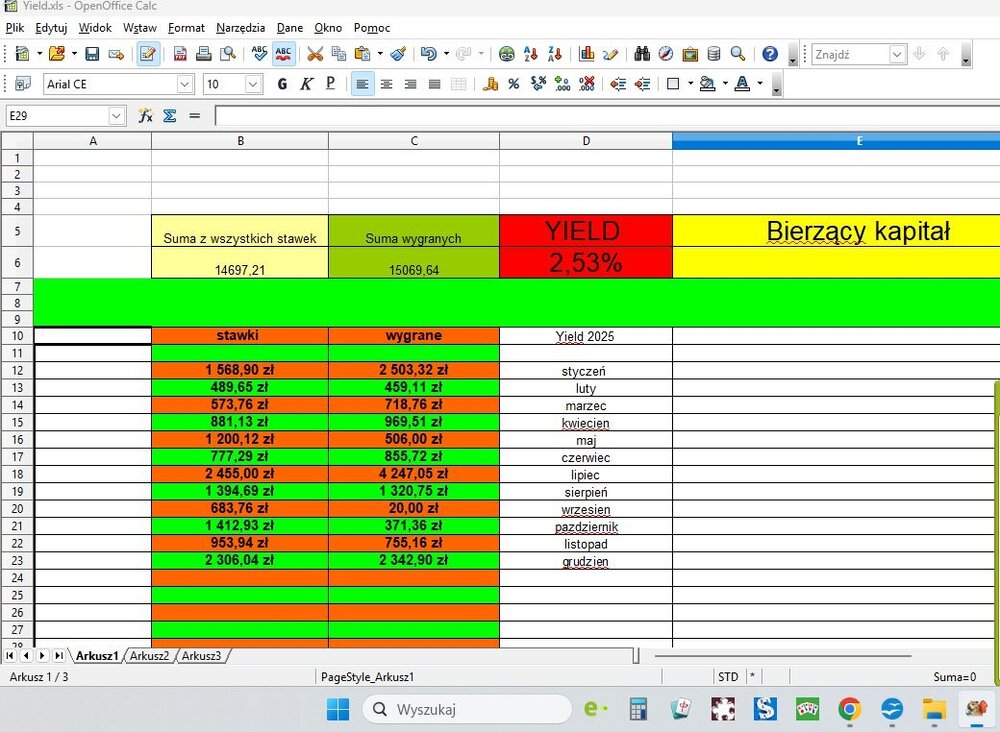Export directly as PDF

click(x=179, y=54)
